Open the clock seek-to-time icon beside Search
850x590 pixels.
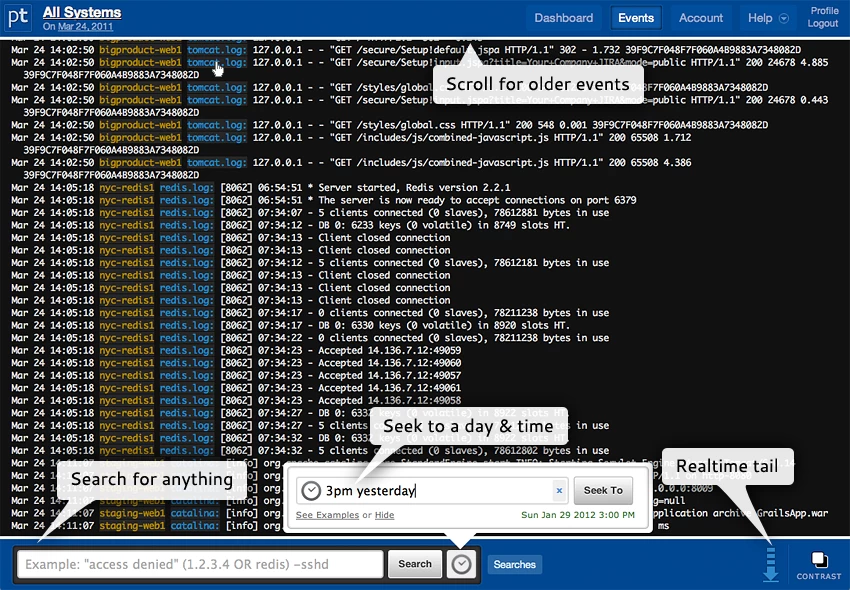[x=461, y=564]
